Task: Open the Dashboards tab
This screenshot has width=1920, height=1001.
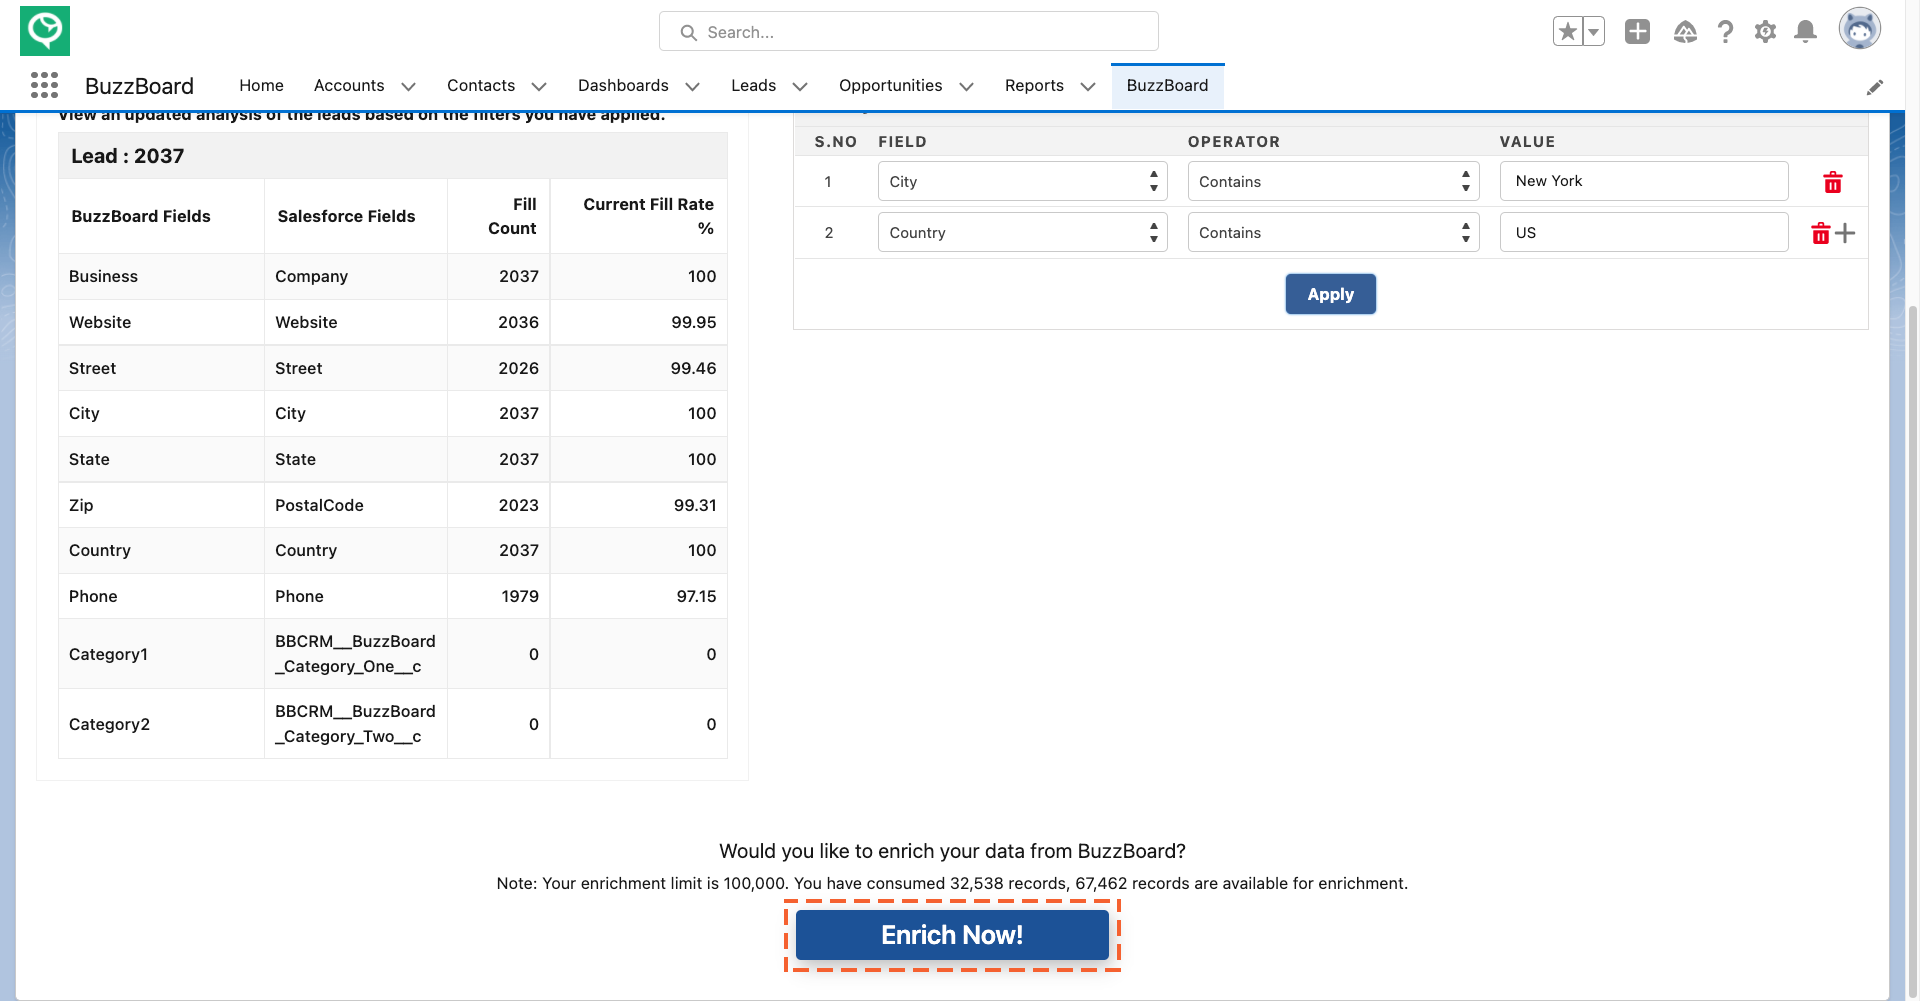Action: [623, 86]
